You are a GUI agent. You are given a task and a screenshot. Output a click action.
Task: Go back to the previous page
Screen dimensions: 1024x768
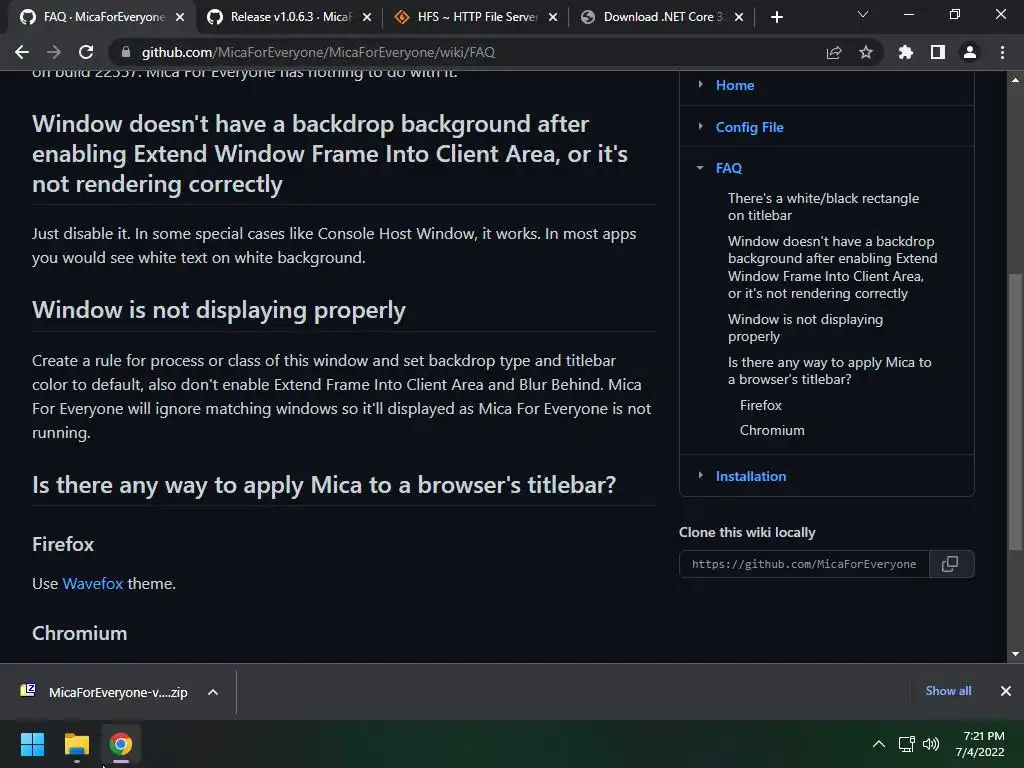pyautogui.click(x=22, y=52)
